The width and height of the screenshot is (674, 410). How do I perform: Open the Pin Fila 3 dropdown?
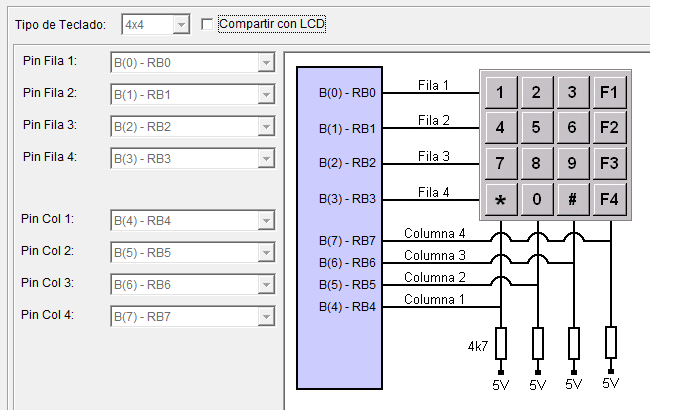(x=193, y=127)
